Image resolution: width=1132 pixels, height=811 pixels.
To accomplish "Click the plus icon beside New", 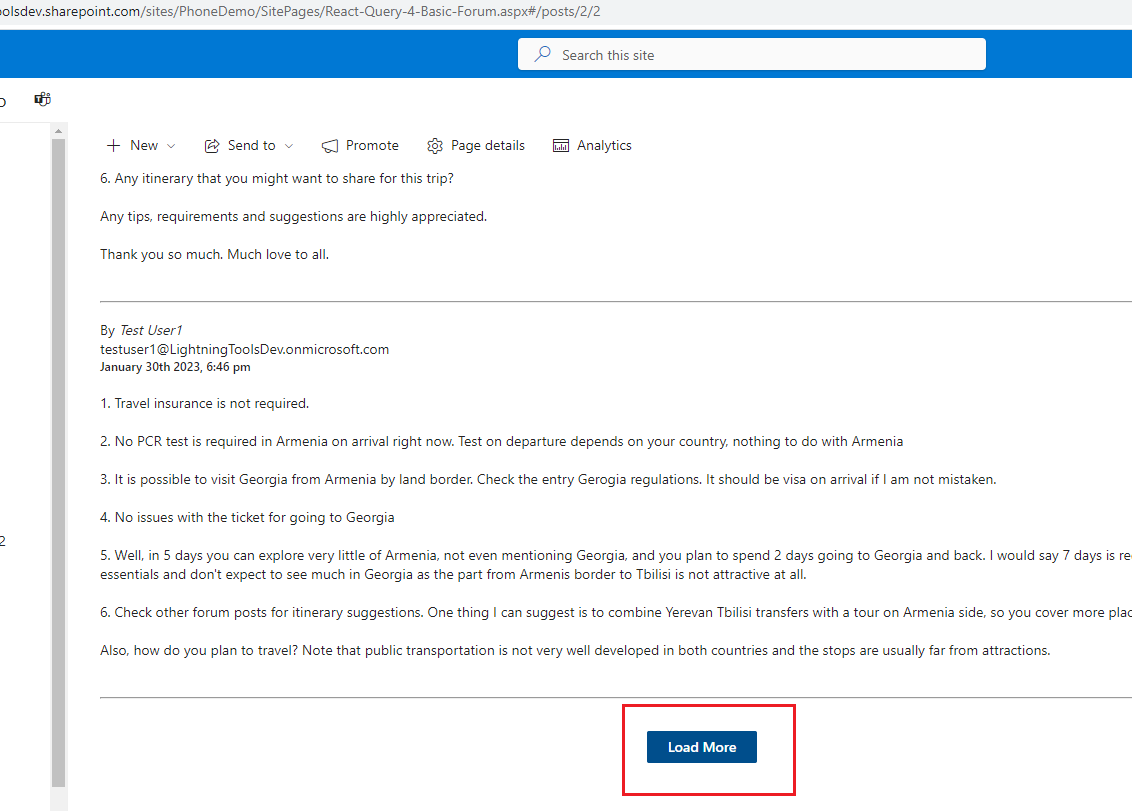I will coord(114,145).
